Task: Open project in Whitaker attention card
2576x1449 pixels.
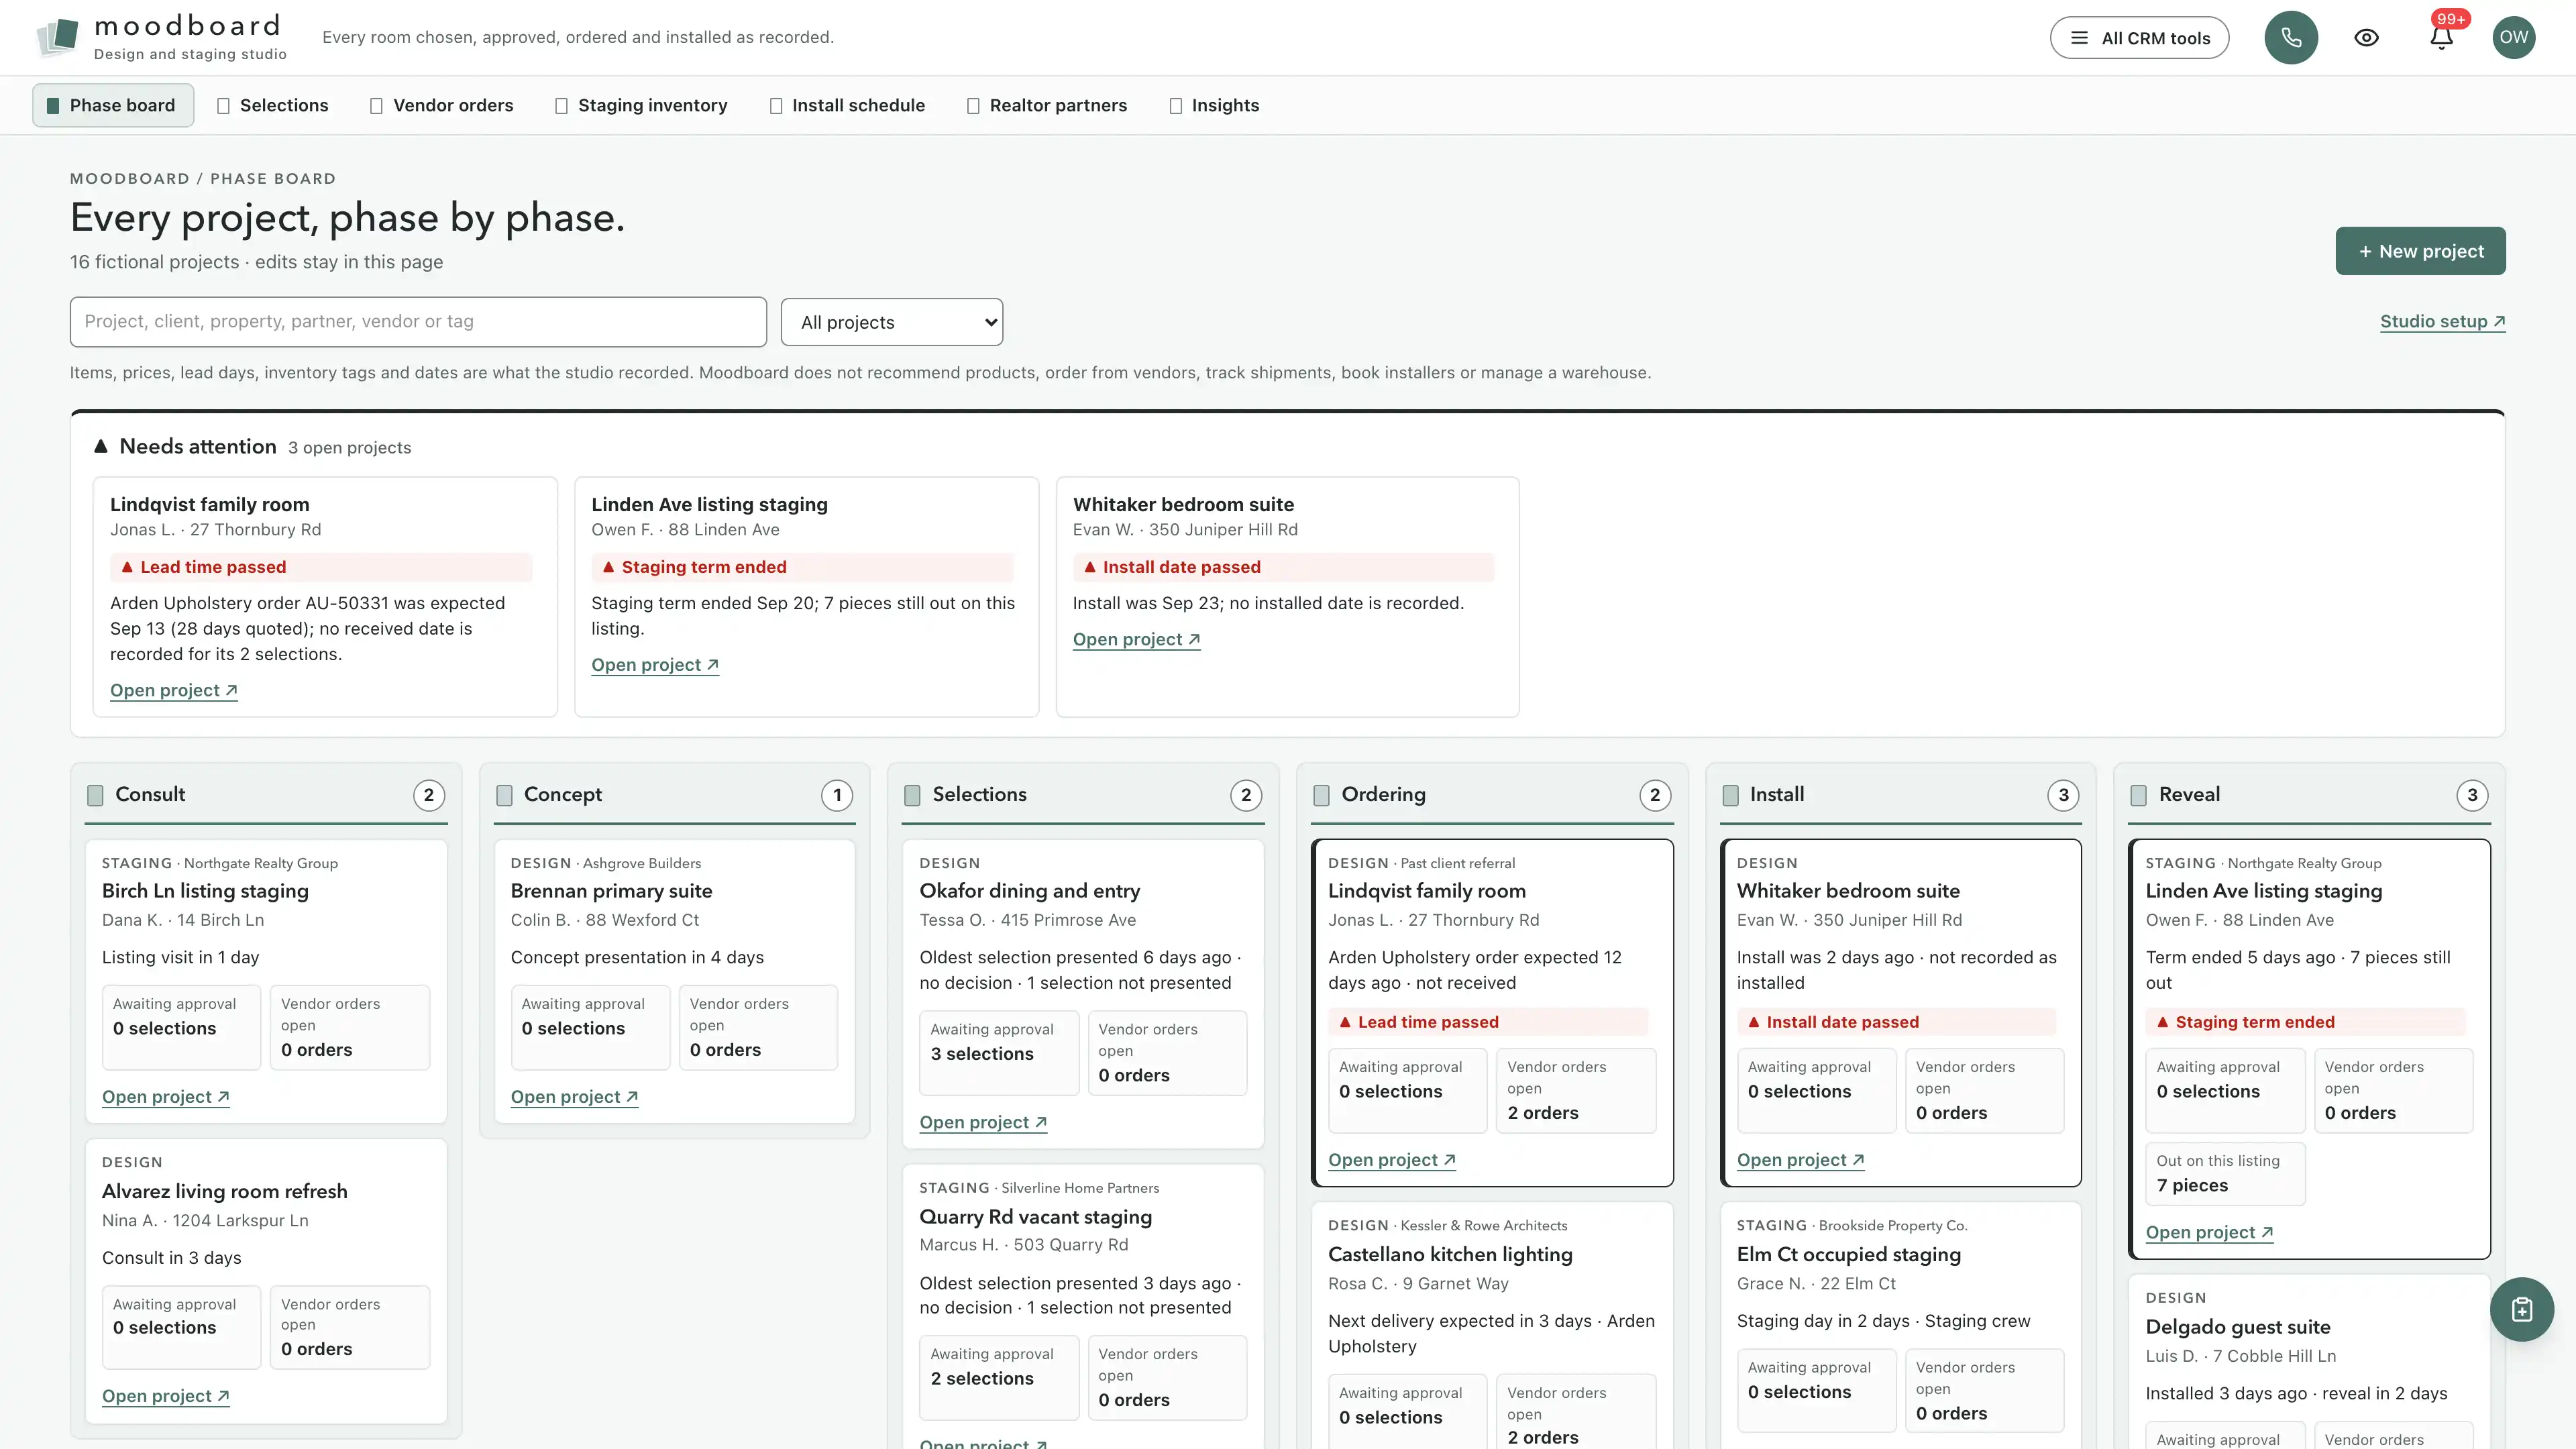Action: [1136, 639]
